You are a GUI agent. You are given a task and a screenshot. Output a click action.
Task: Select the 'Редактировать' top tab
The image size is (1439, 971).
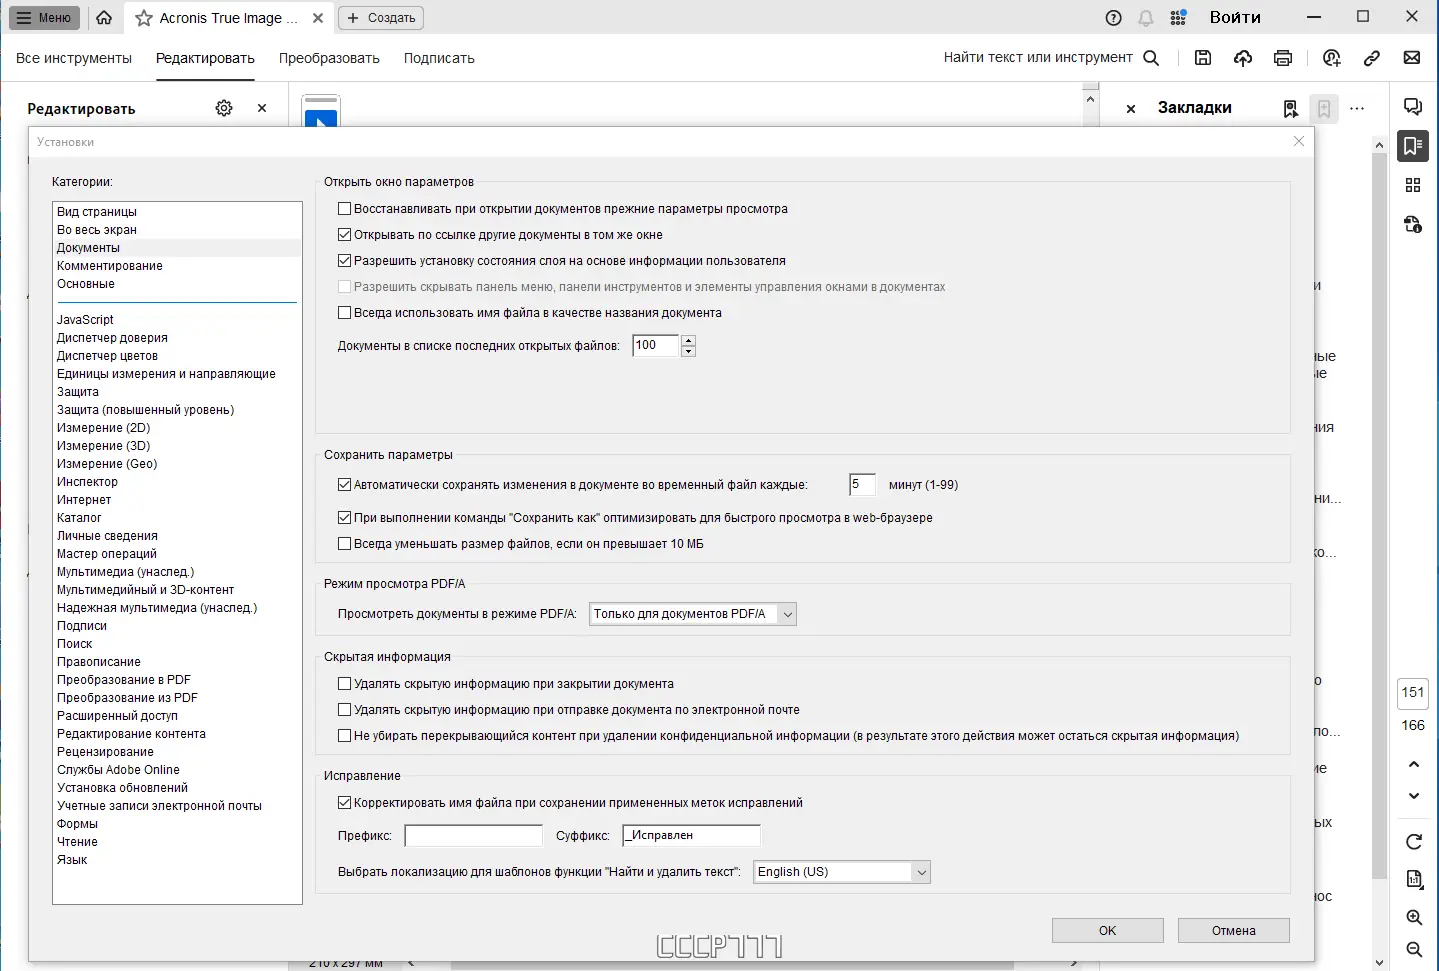205,58
